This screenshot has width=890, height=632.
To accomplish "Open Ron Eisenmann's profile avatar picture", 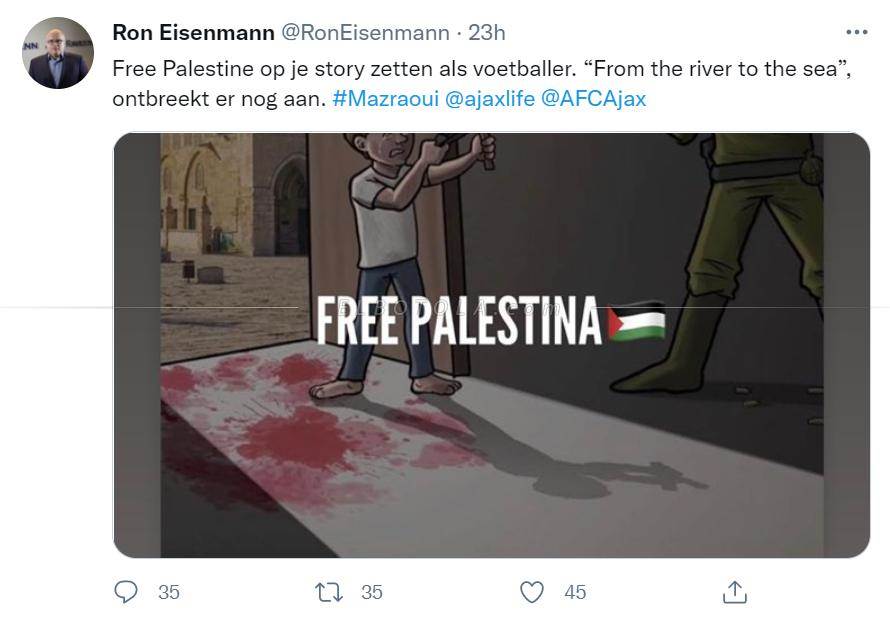I will point(58,53).
